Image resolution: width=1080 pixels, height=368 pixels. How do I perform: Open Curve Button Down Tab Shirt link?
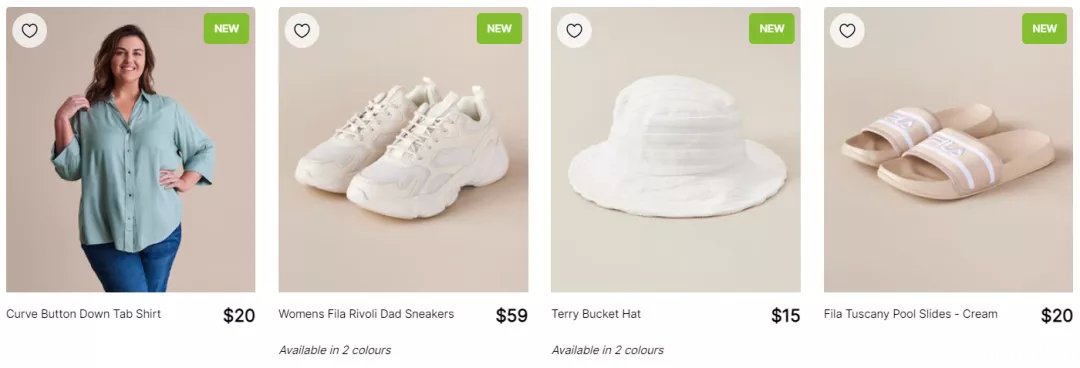point(83,314)
